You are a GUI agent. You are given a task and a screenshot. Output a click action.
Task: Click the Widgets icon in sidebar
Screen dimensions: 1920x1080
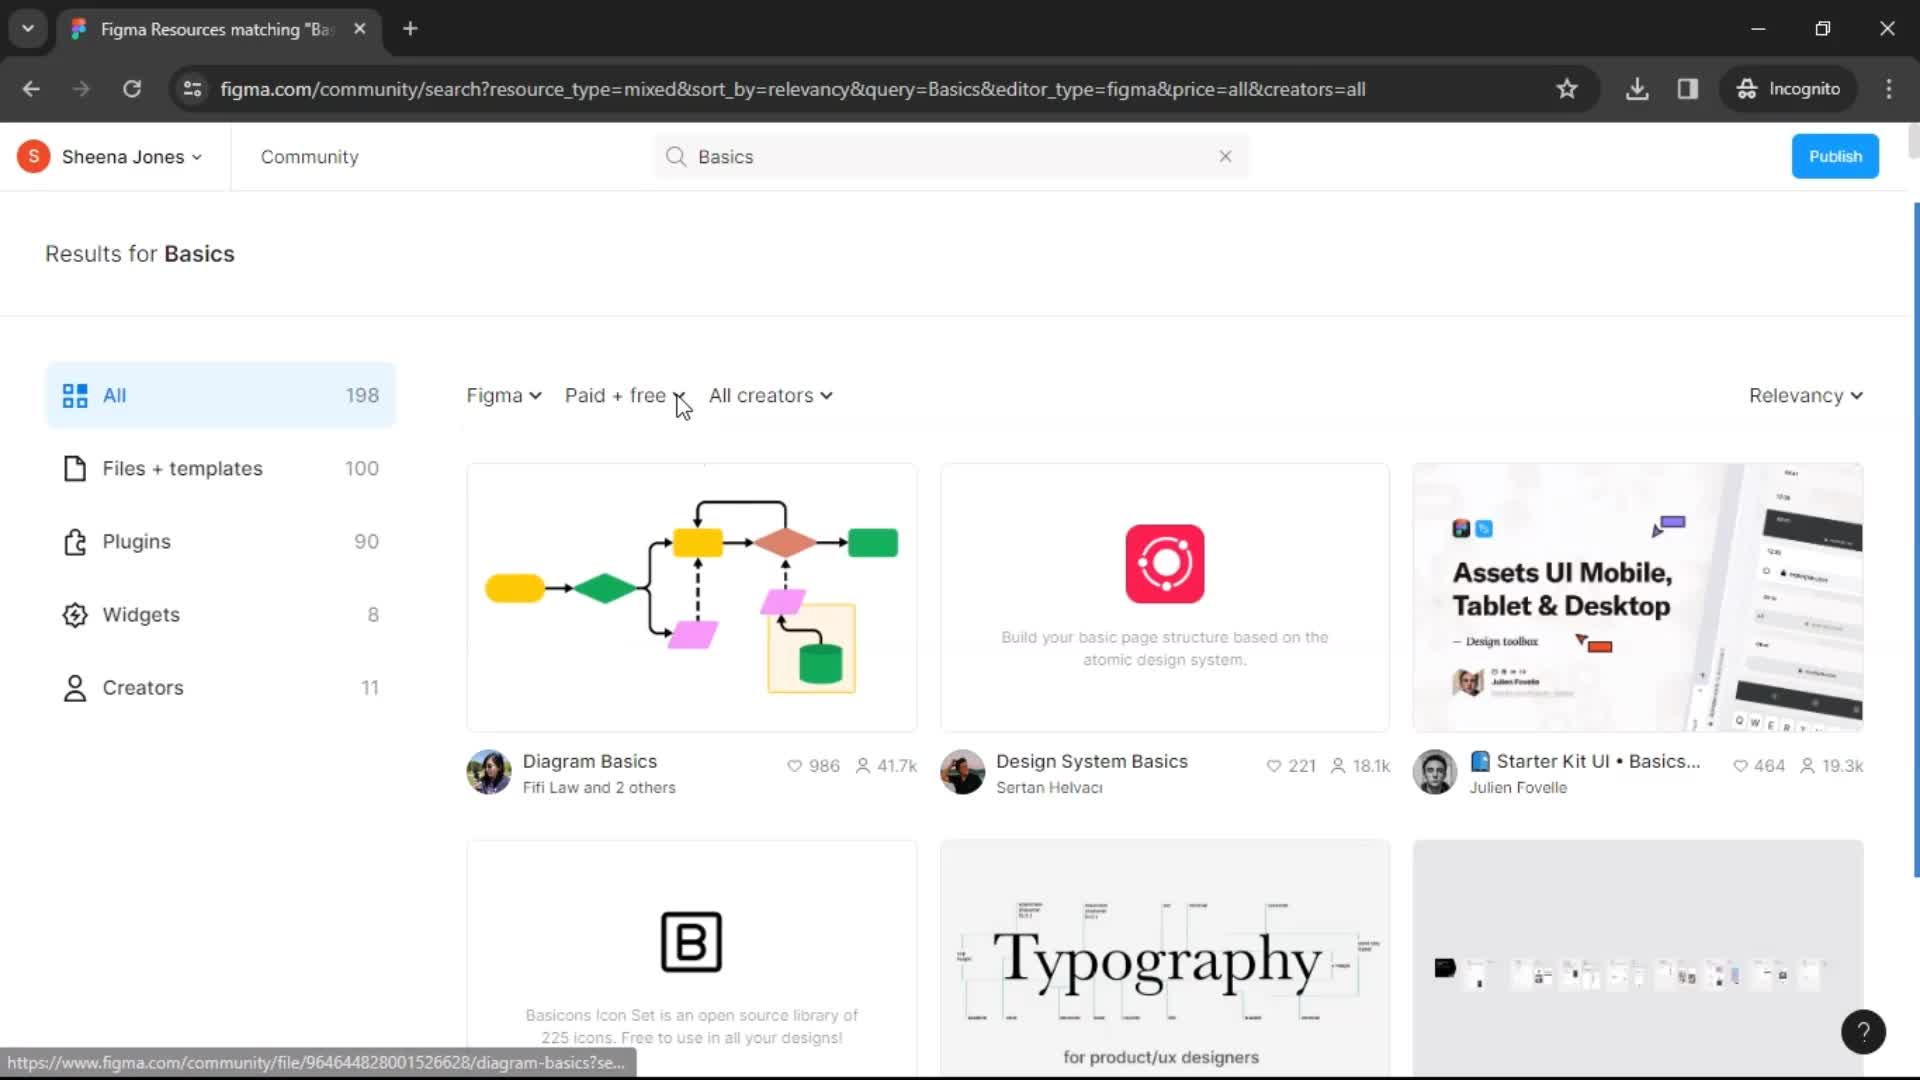pyautogui.click(x=75, y=615)
